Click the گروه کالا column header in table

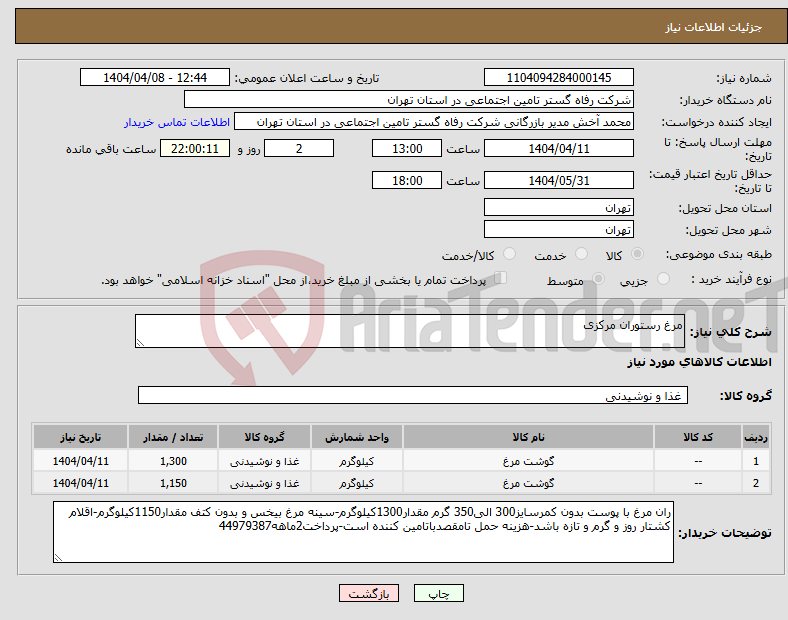264,437
